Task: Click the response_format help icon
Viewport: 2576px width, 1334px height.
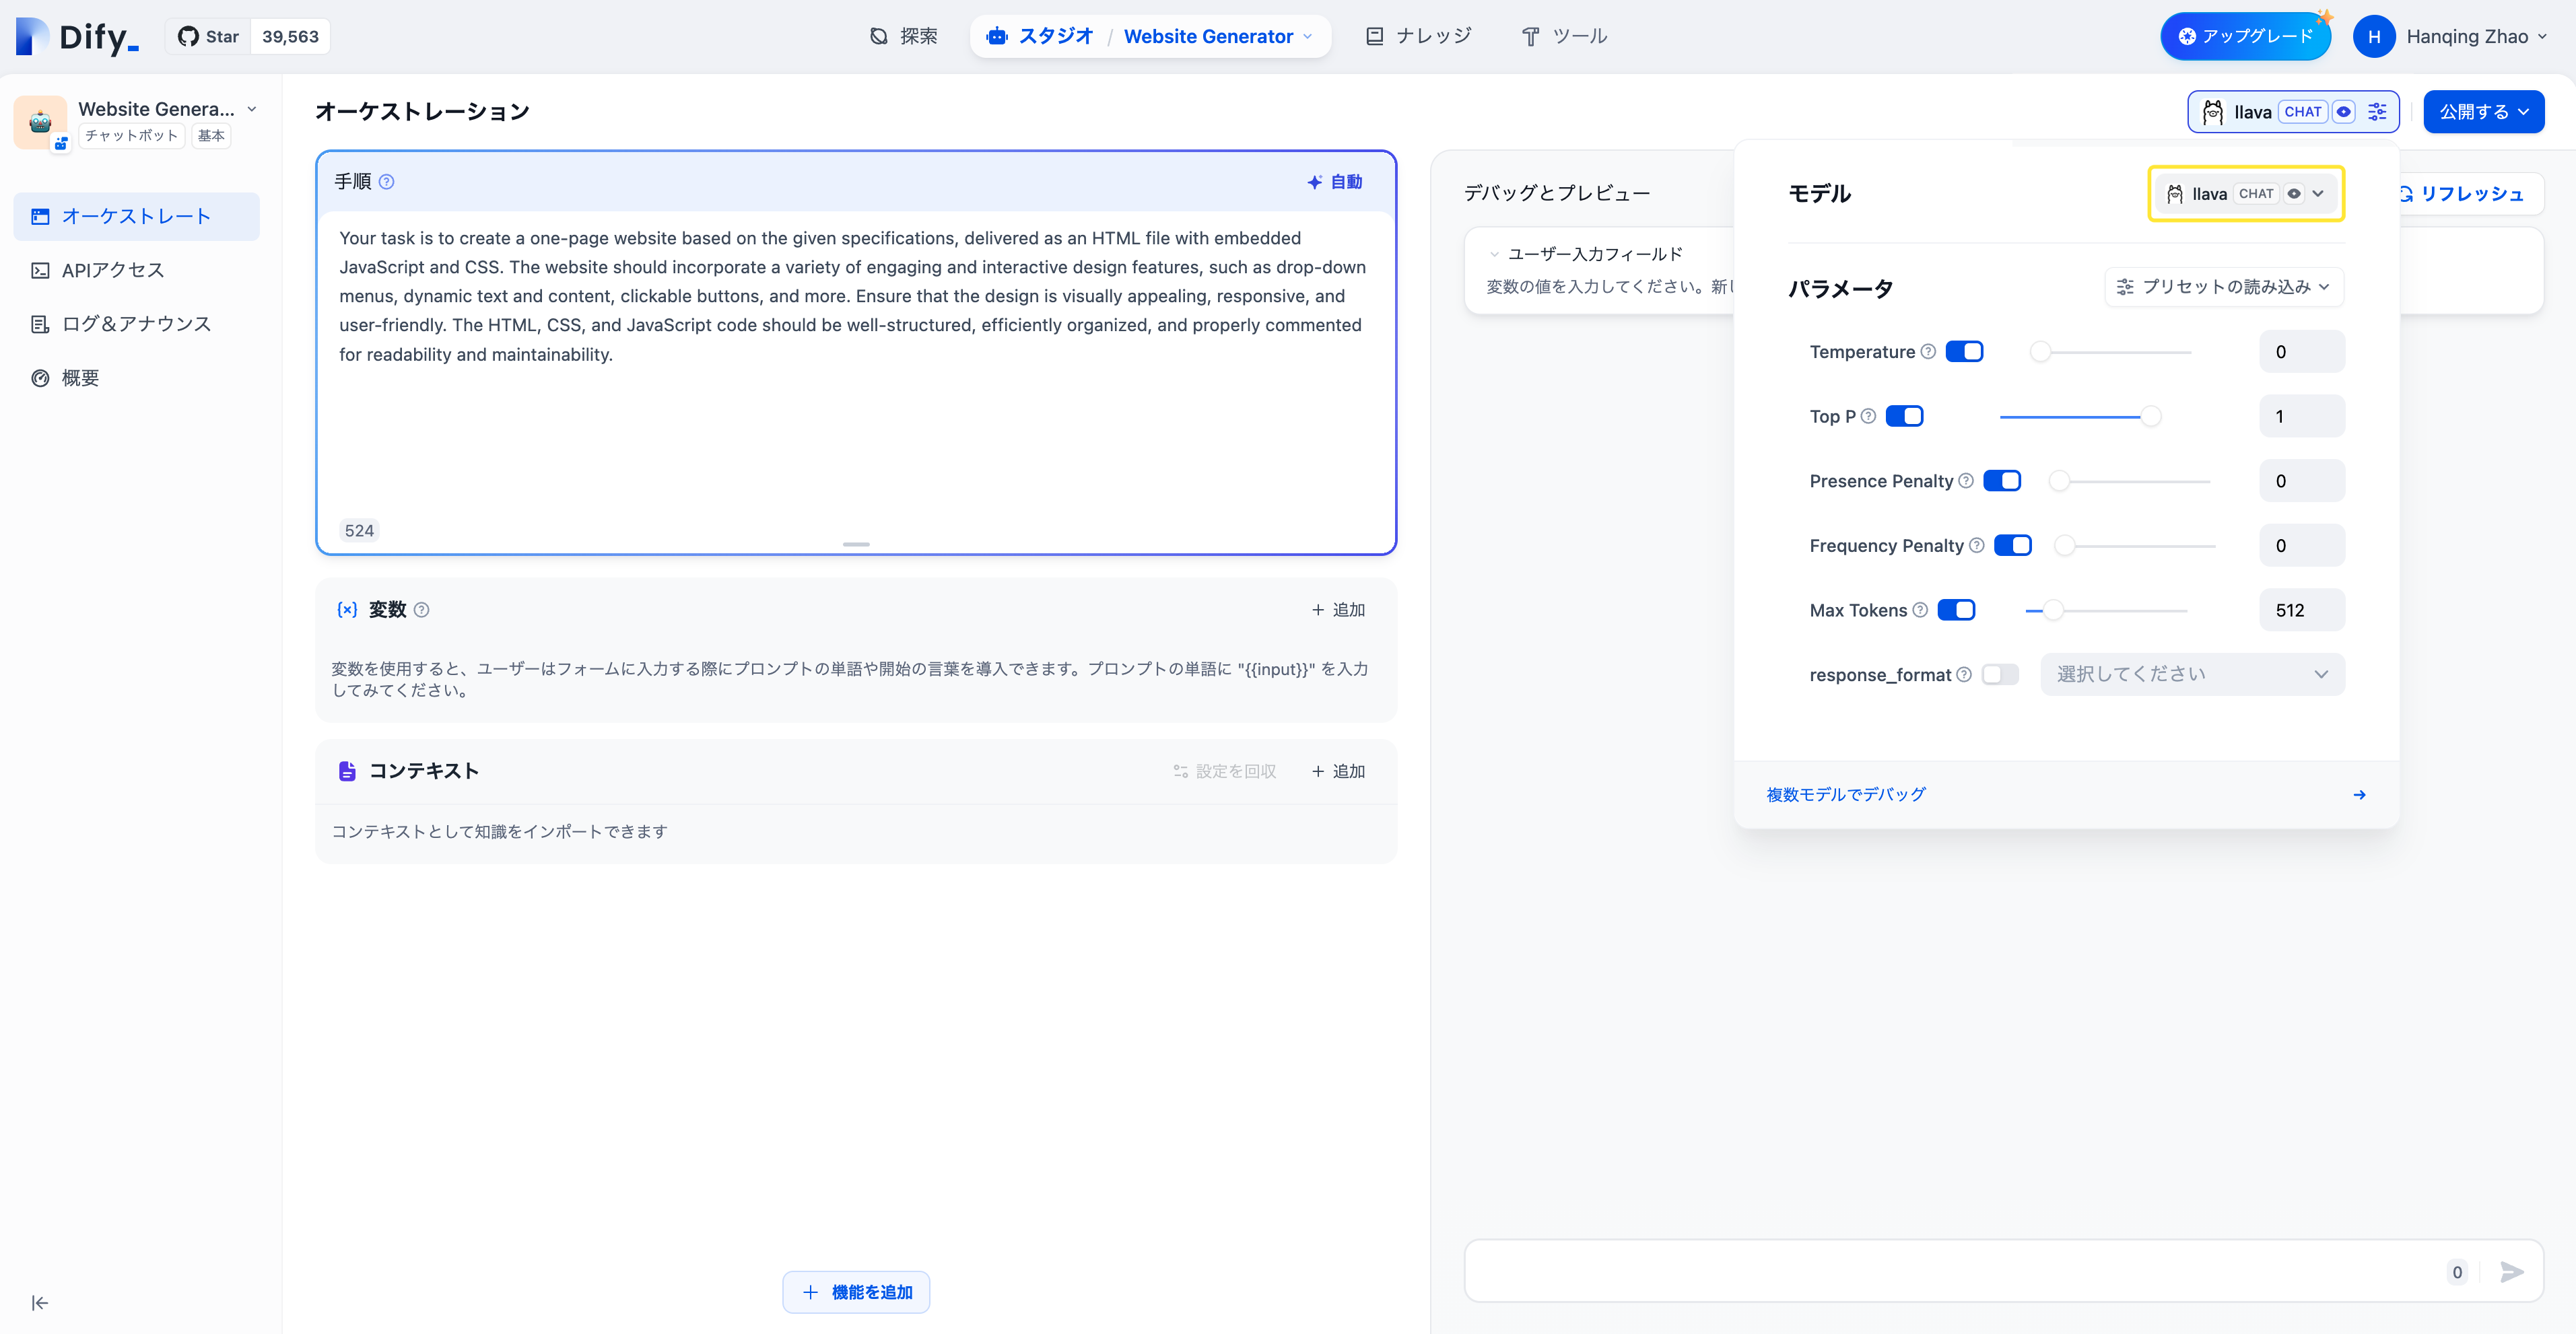Action: tap(1964, 675)
